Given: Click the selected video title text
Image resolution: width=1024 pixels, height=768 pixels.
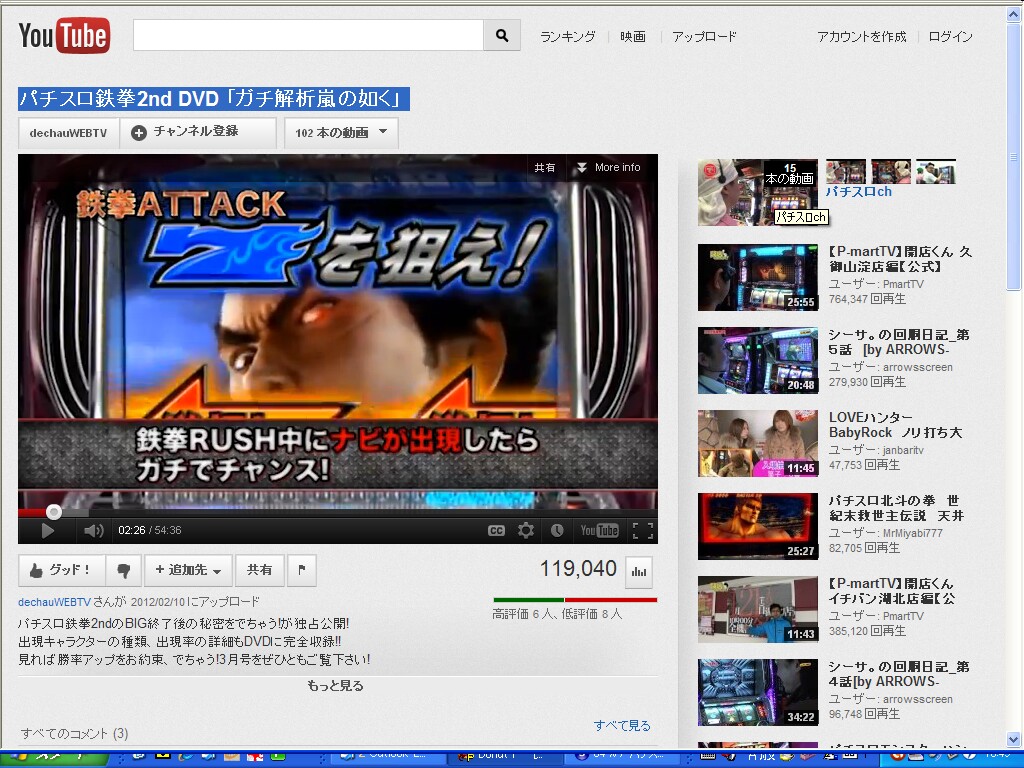Looking at the screenshot, I should coord(214,99).
